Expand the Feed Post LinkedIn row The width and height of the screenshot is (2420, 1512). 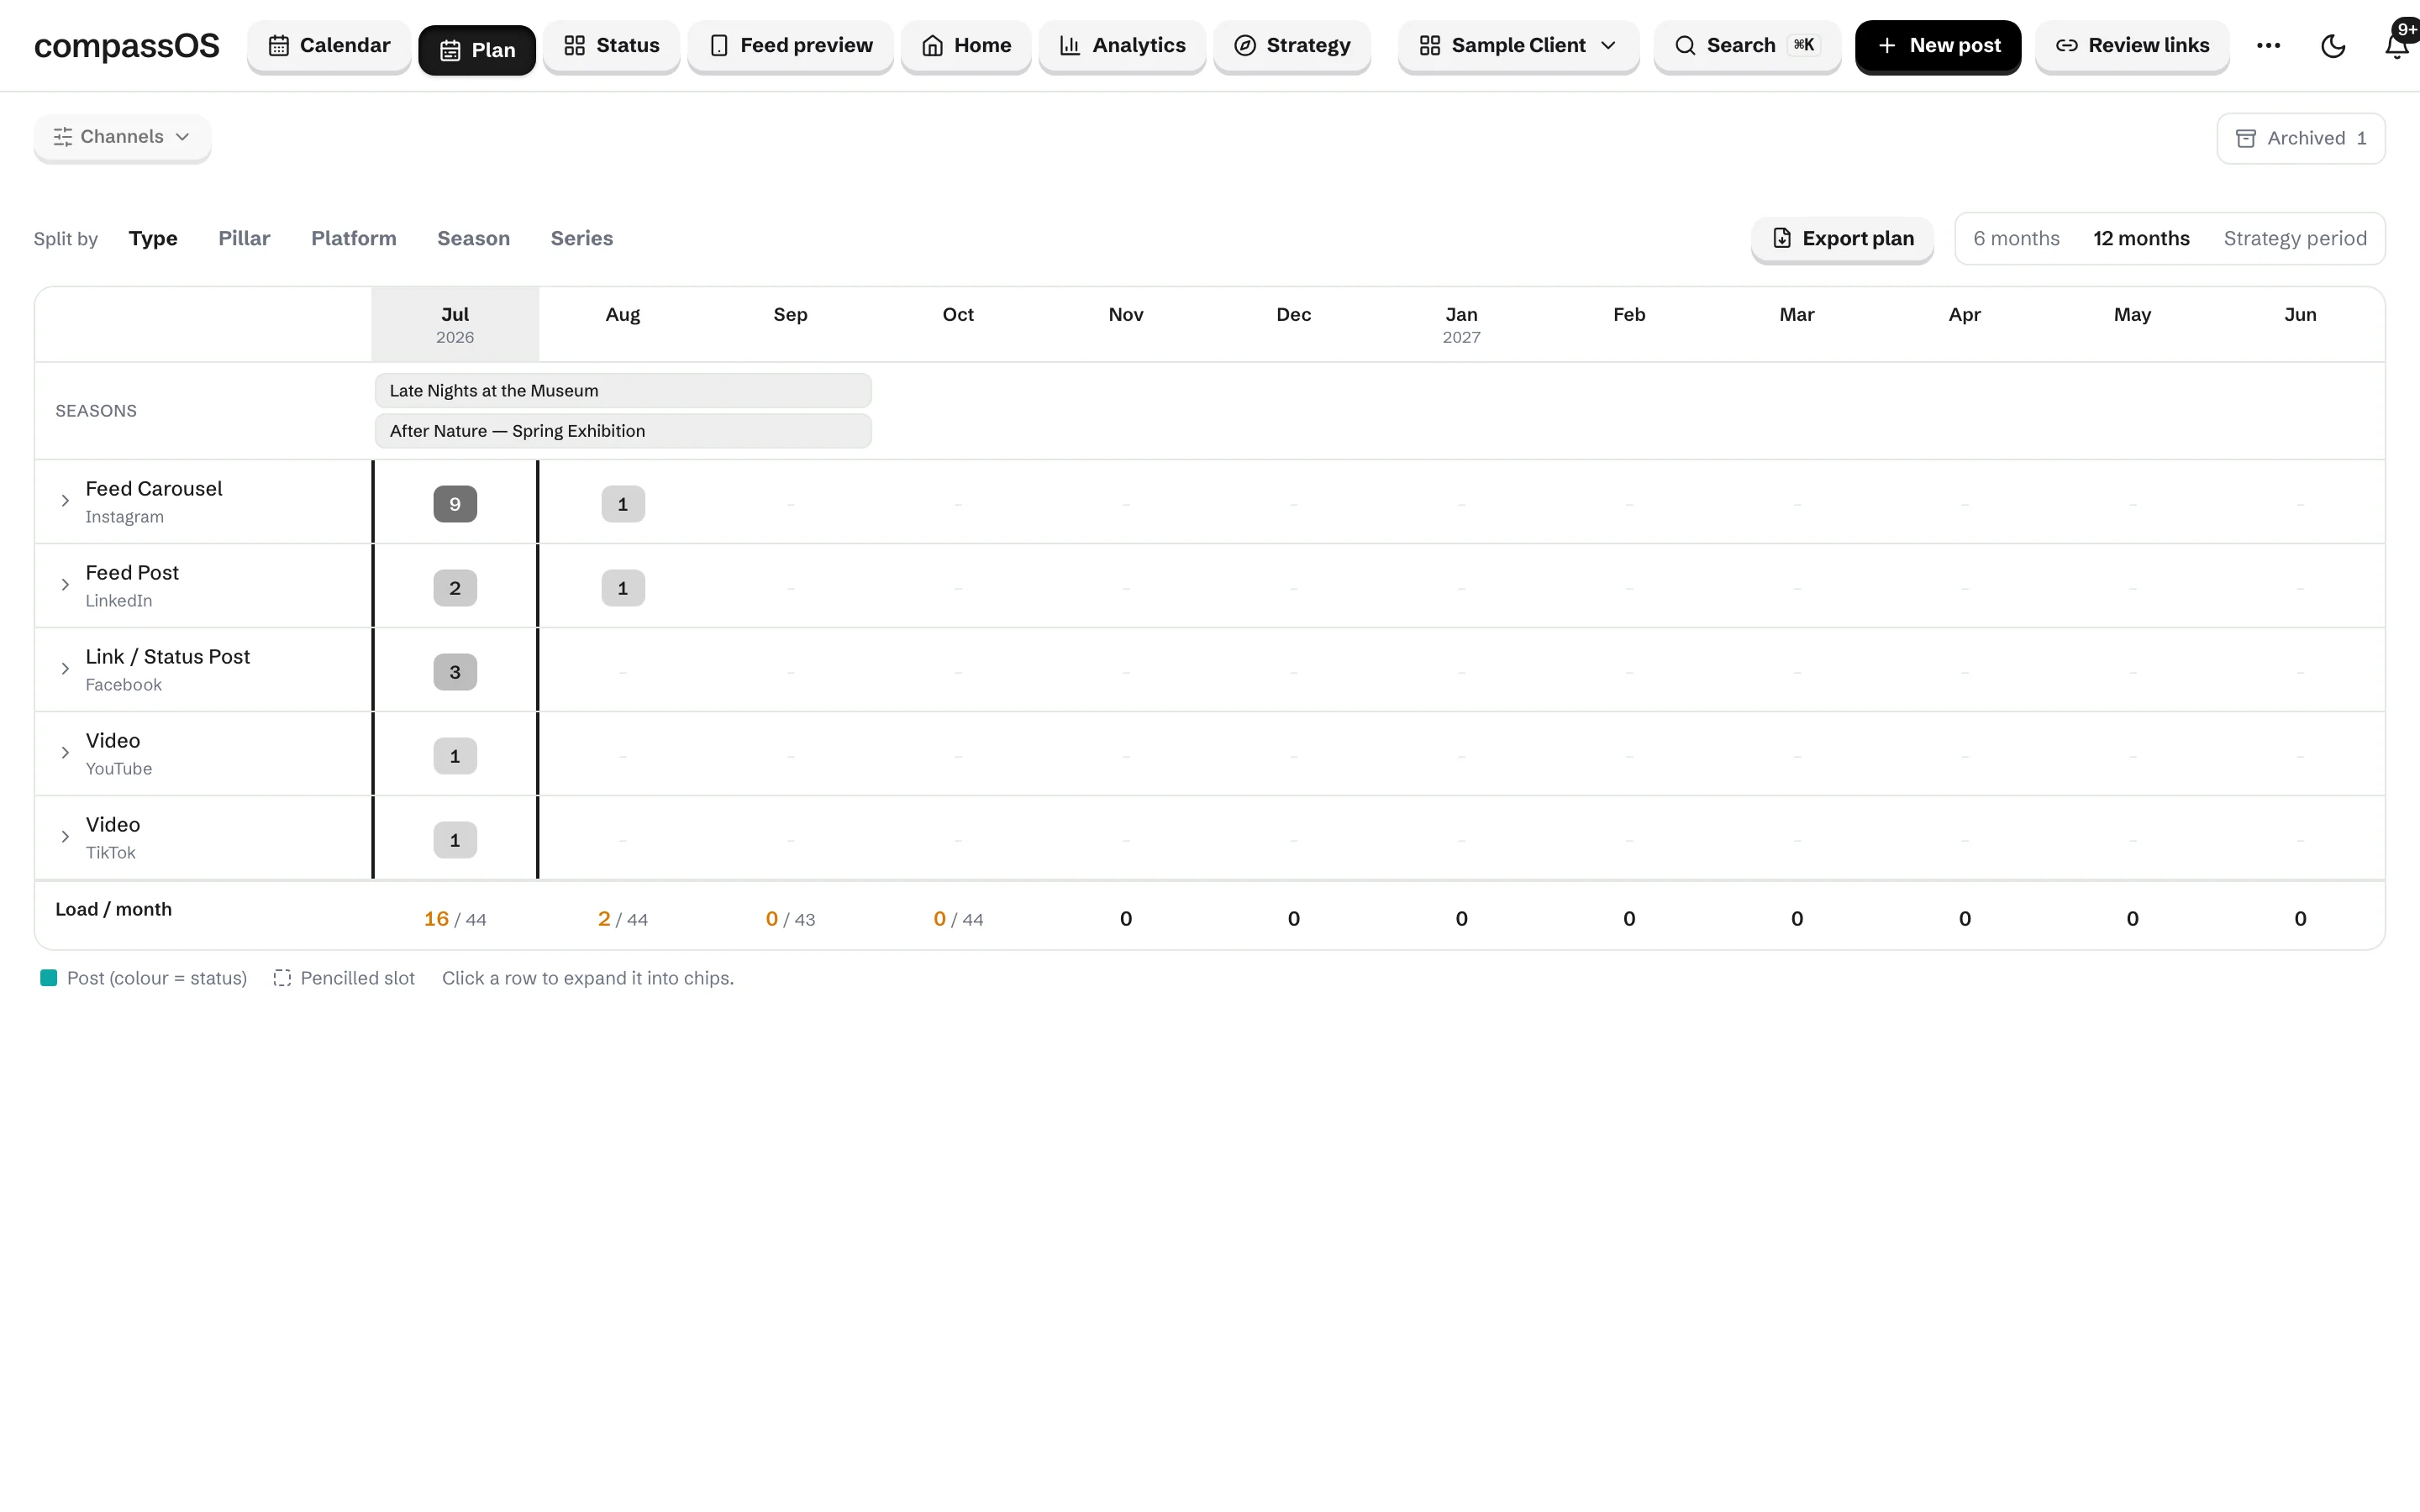coord(65,585)
